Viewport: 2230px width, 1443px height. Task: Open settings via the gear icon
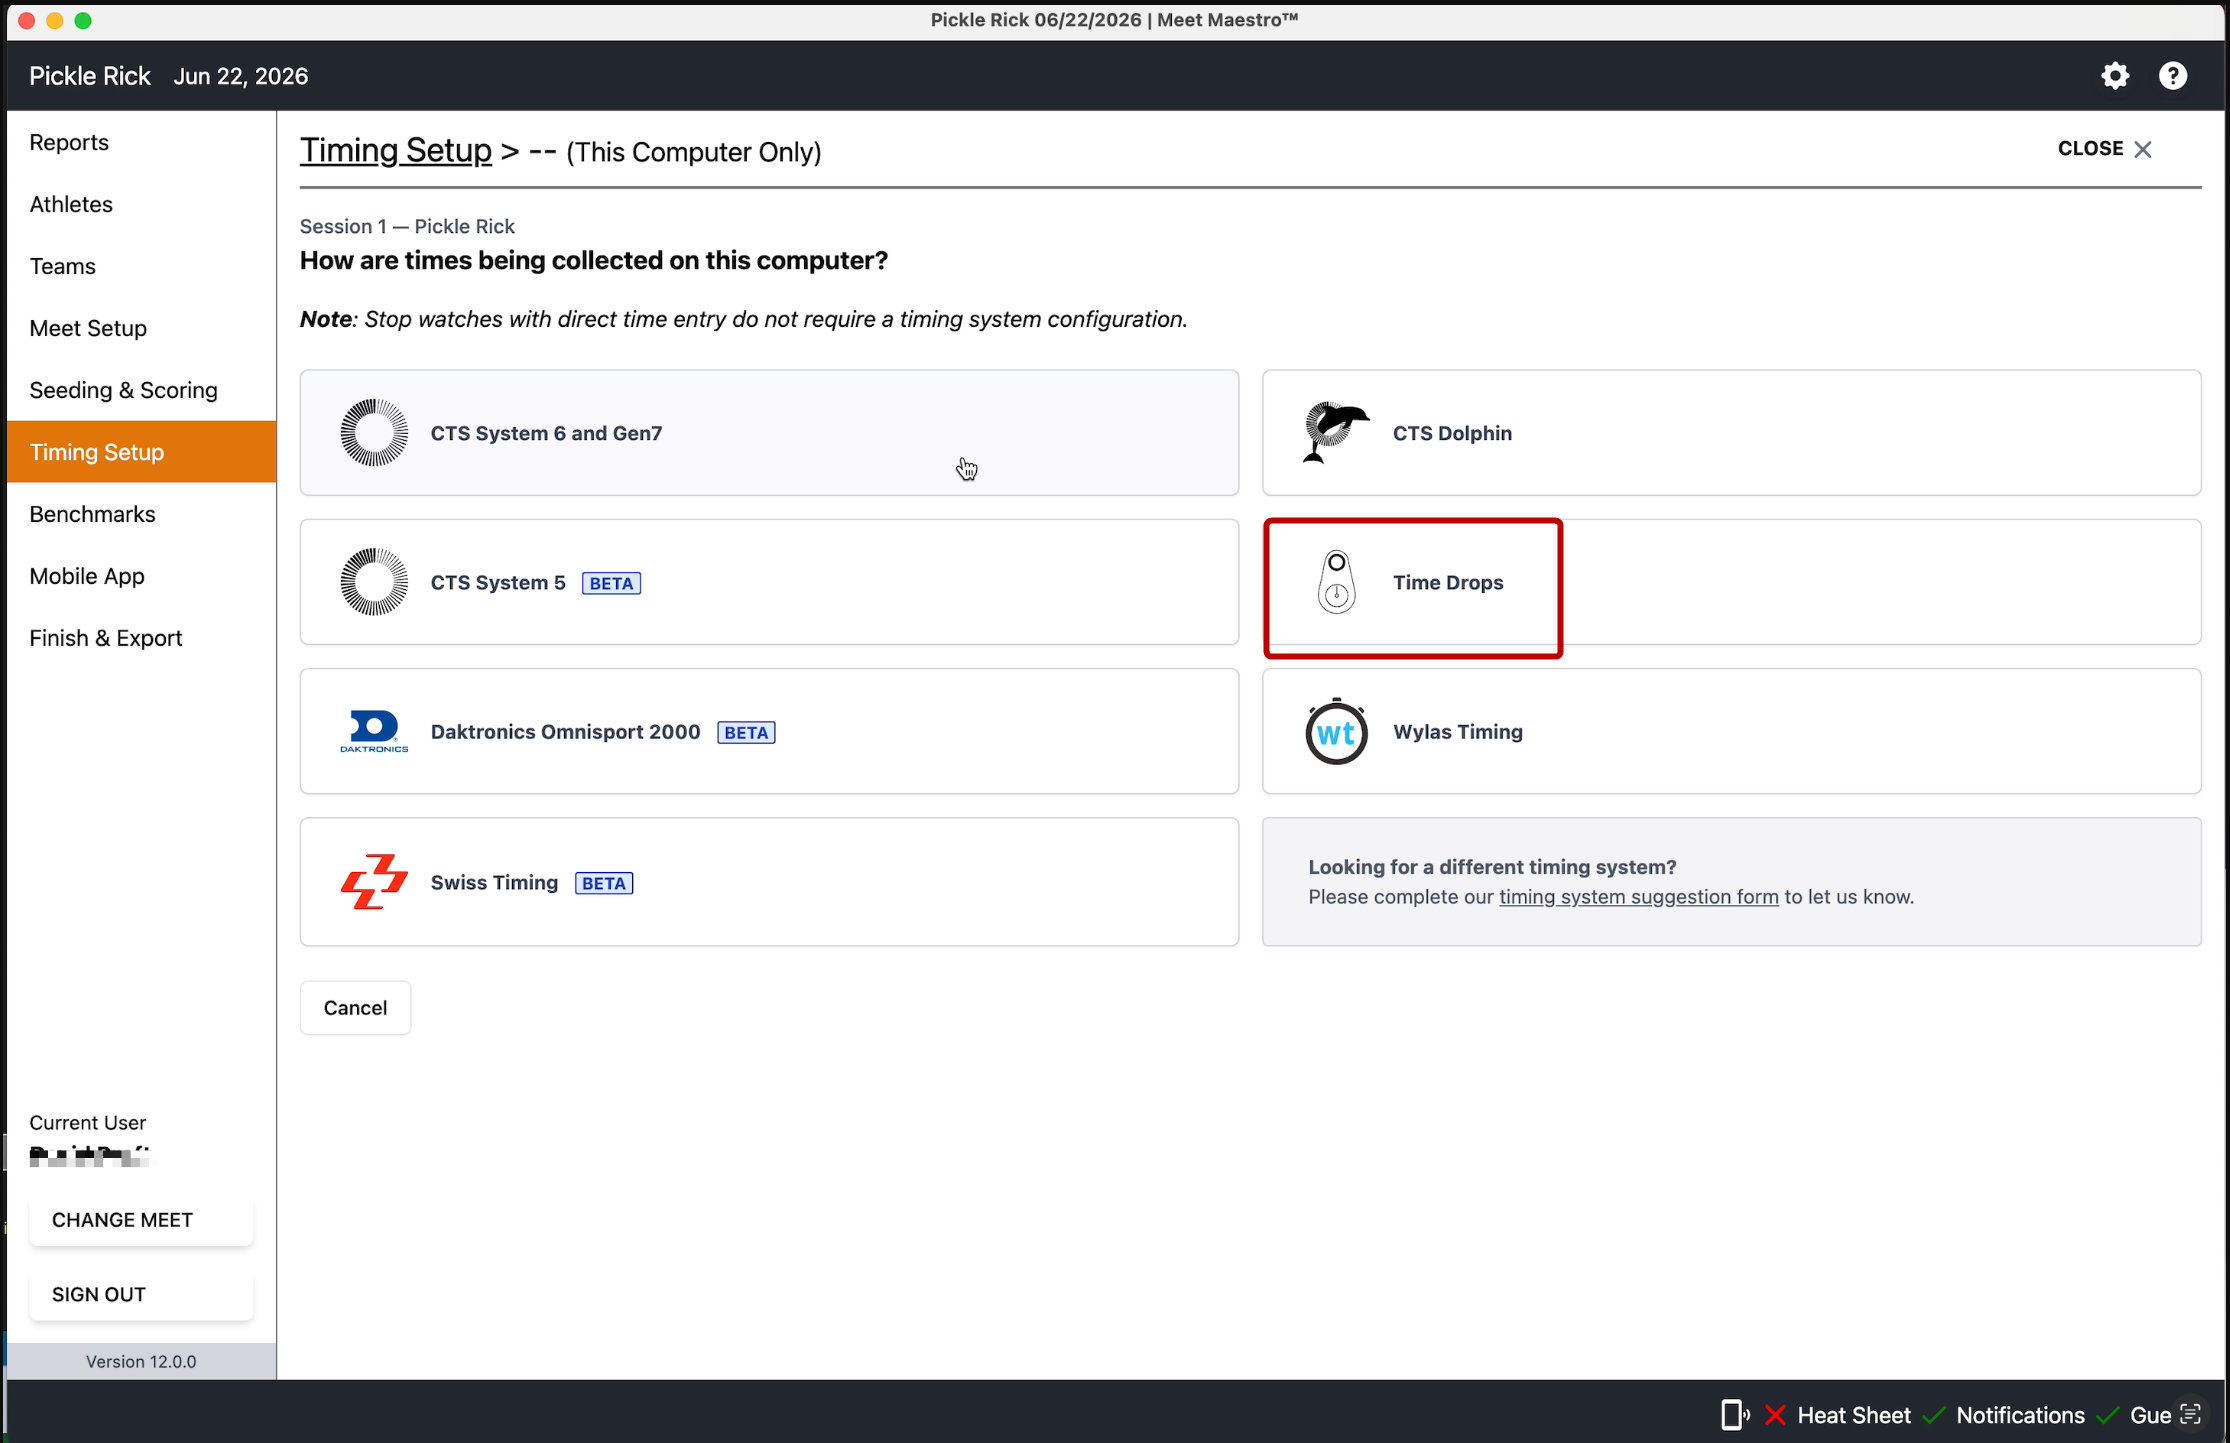pyautogui.click(x=2115, y=76)
